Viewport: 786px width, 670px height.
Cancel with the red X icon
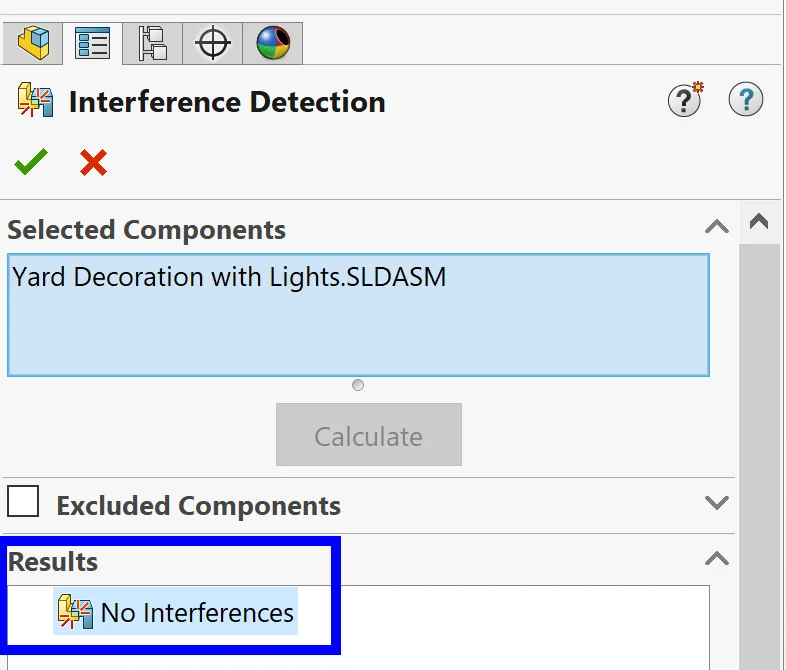(93, 162)
